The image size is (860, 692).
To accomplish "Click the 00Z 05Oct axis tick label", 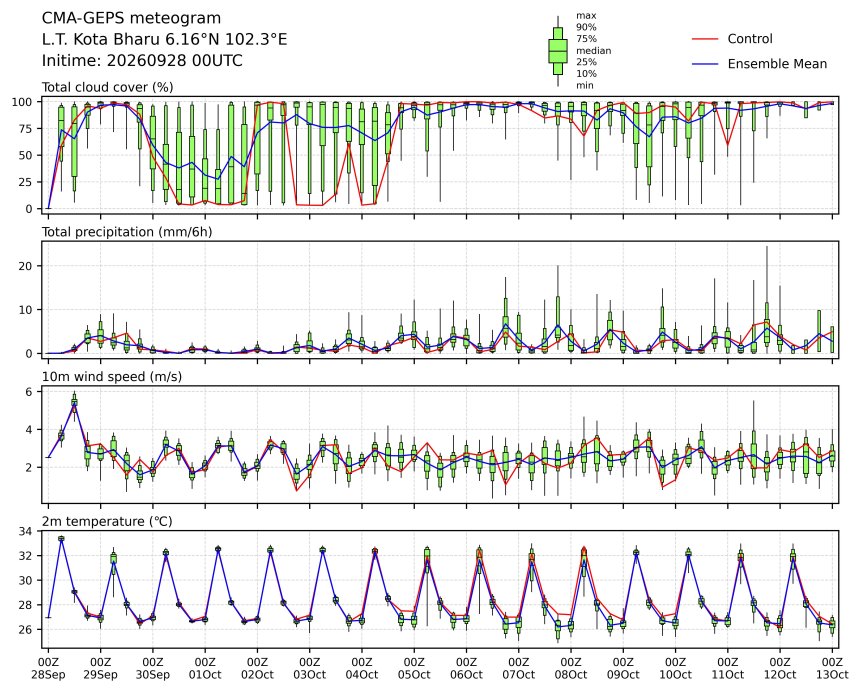I will (414, 668).
